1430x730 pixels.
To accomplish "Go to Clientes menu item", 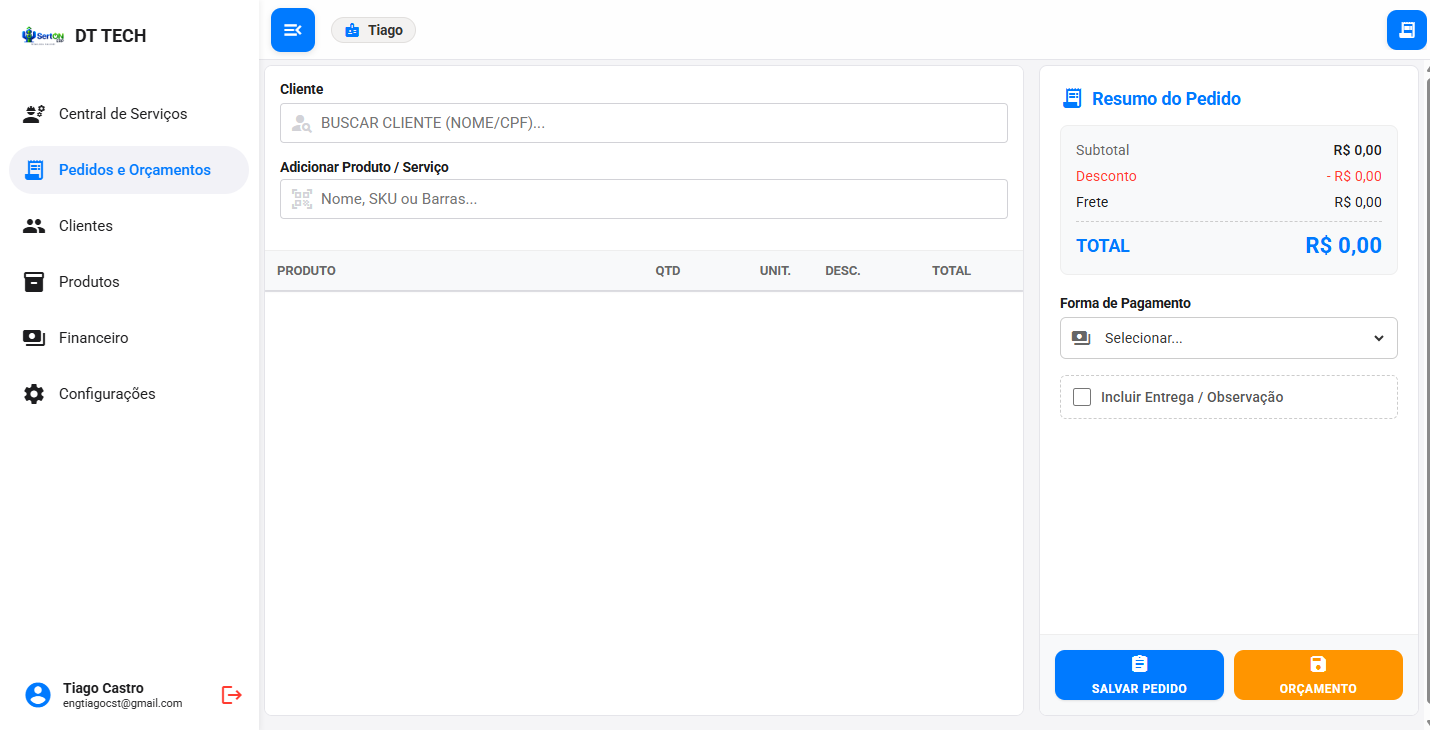I will [129, 226].
